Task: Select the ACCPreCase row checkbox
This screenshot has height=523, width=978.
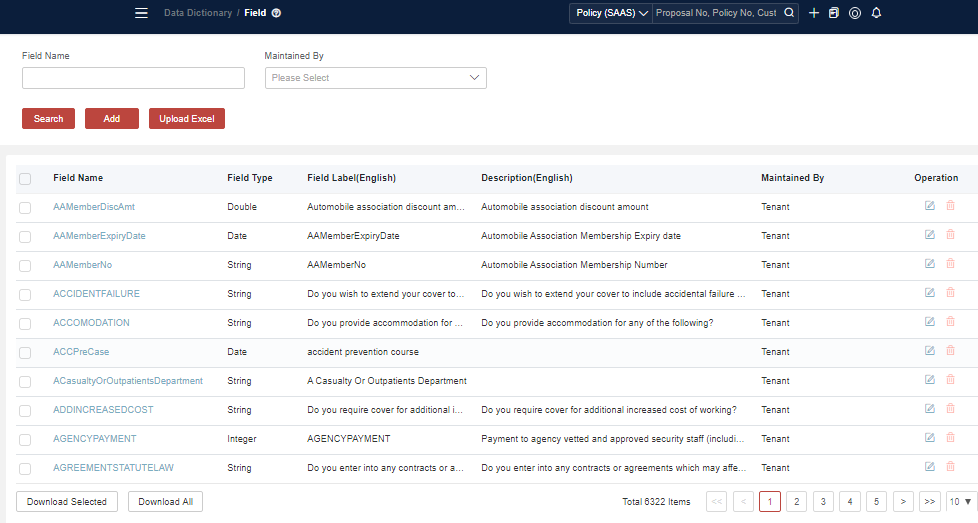Action: point(25,353)
